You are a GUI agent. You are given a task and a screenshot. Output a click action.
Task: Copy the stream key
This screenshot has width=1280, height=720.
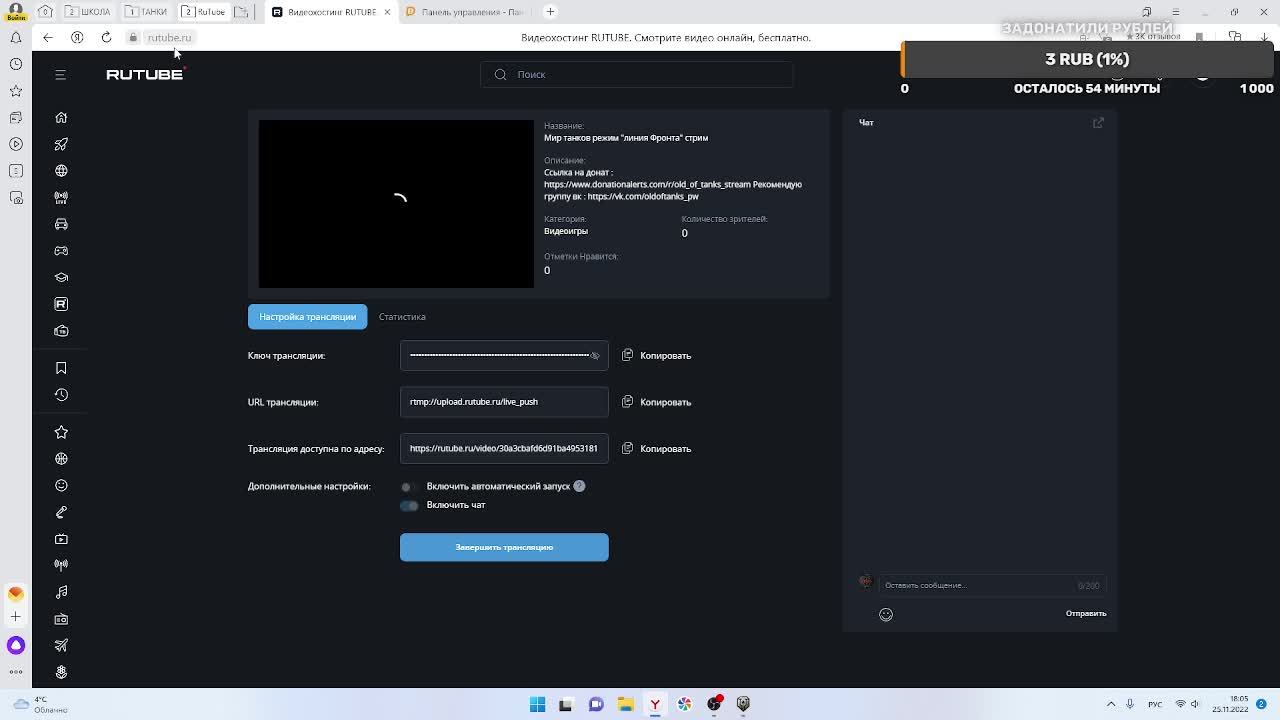[x=657, y=355]
